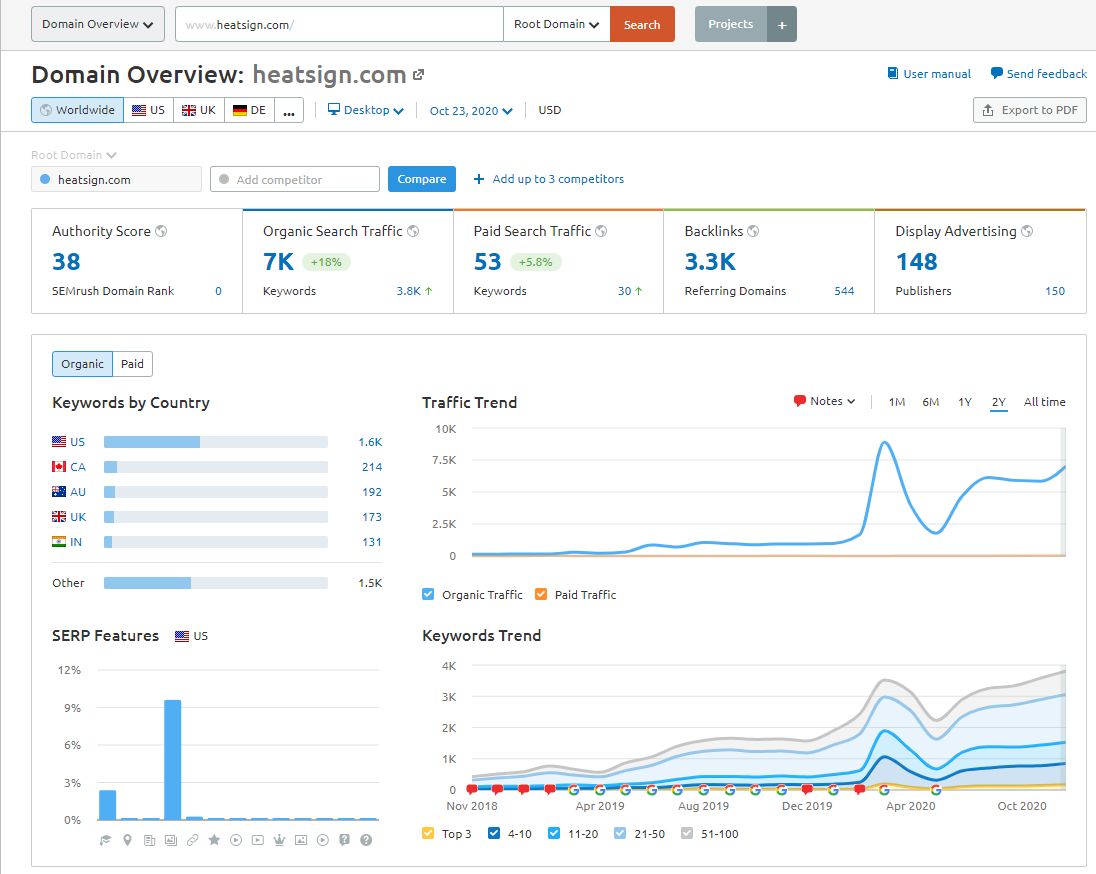This screenshot has height=874, width=1096.
Task: Select the DE database tab
Action: click(250, 110)
